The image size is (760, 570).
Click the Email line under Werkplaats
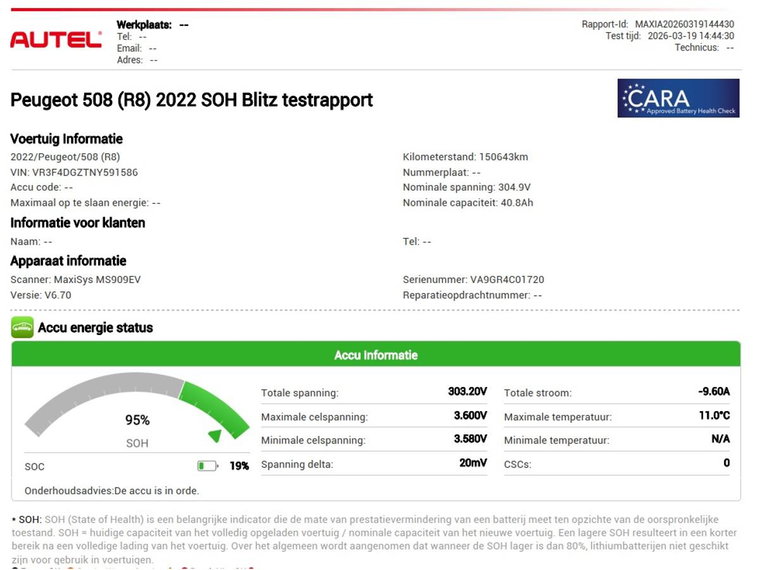pyautogui.click(x=136, y=48)
